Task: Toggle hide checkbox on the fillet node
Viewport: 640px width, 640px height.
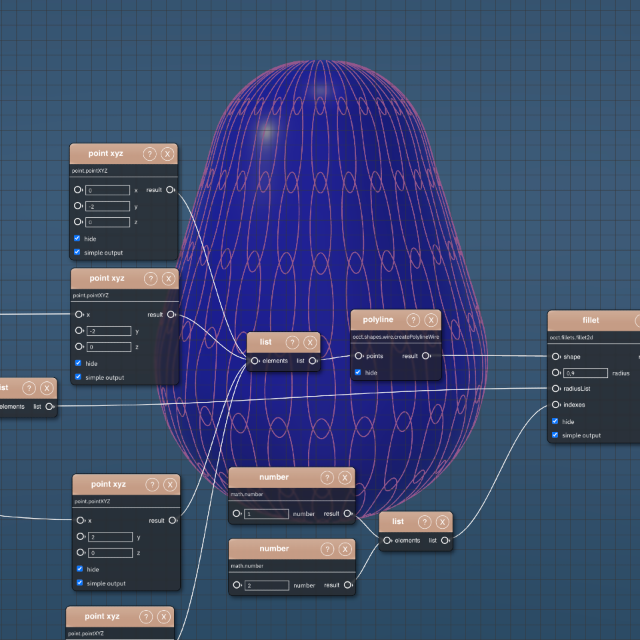Action: click(555, 421)
